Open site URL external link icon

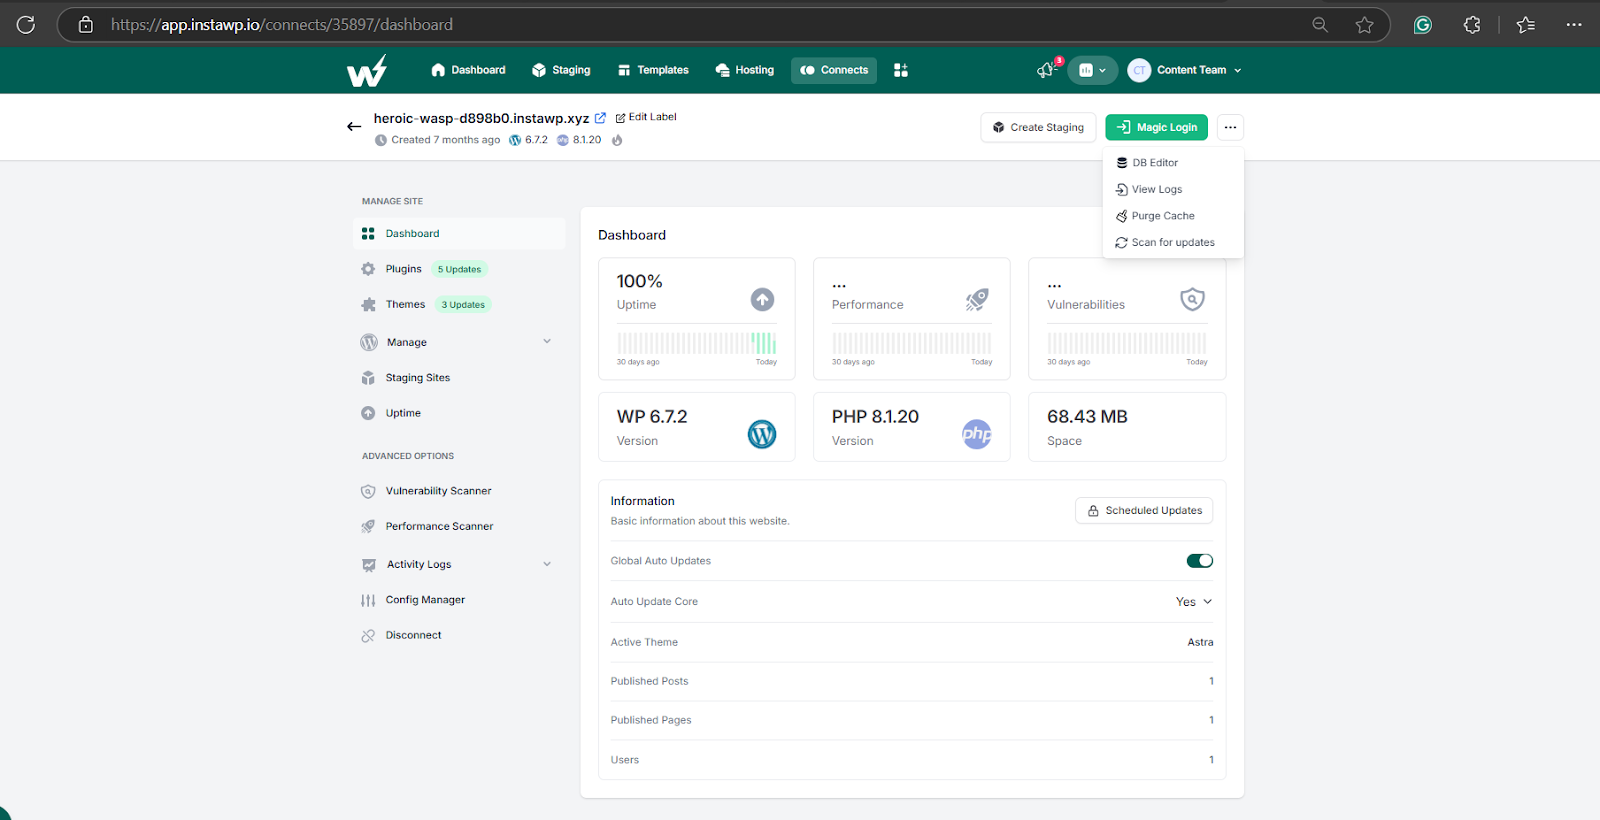600,118
